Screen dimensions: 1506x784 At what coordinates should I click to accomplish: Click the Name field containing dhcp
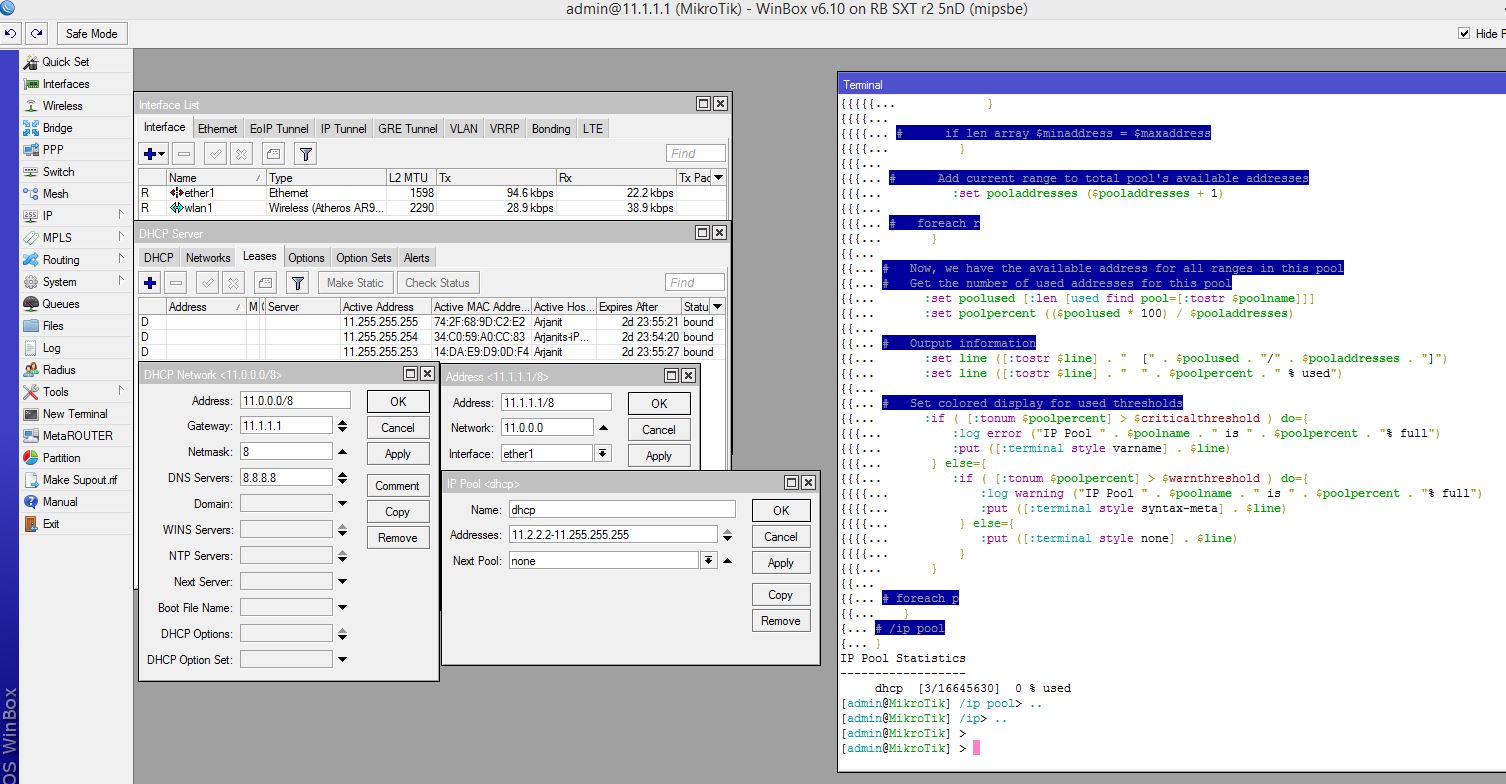click(x=622, y=509)
